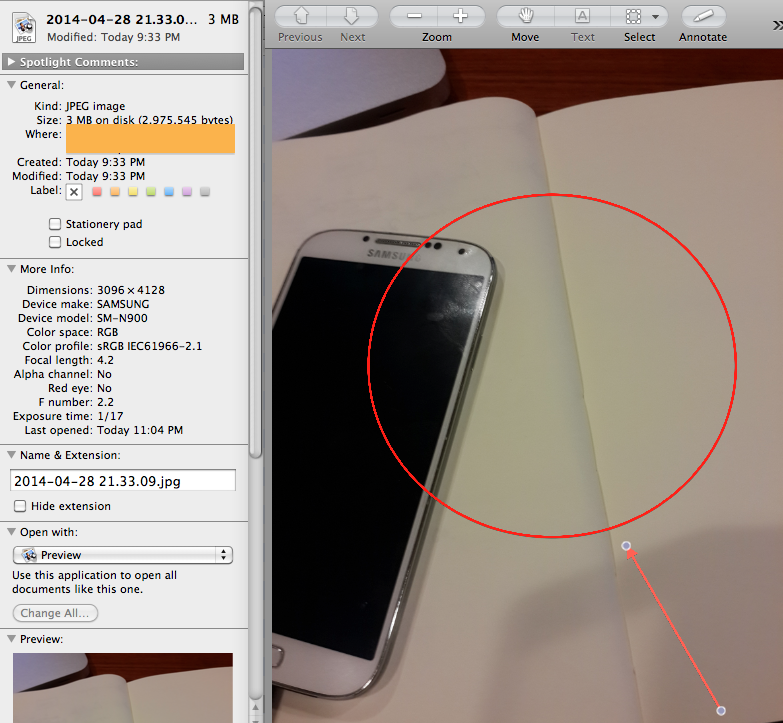This screenshot has width=783, height=723.
Task: Click Last opened Today 11:04 PM
Action: tap(140, 430)
